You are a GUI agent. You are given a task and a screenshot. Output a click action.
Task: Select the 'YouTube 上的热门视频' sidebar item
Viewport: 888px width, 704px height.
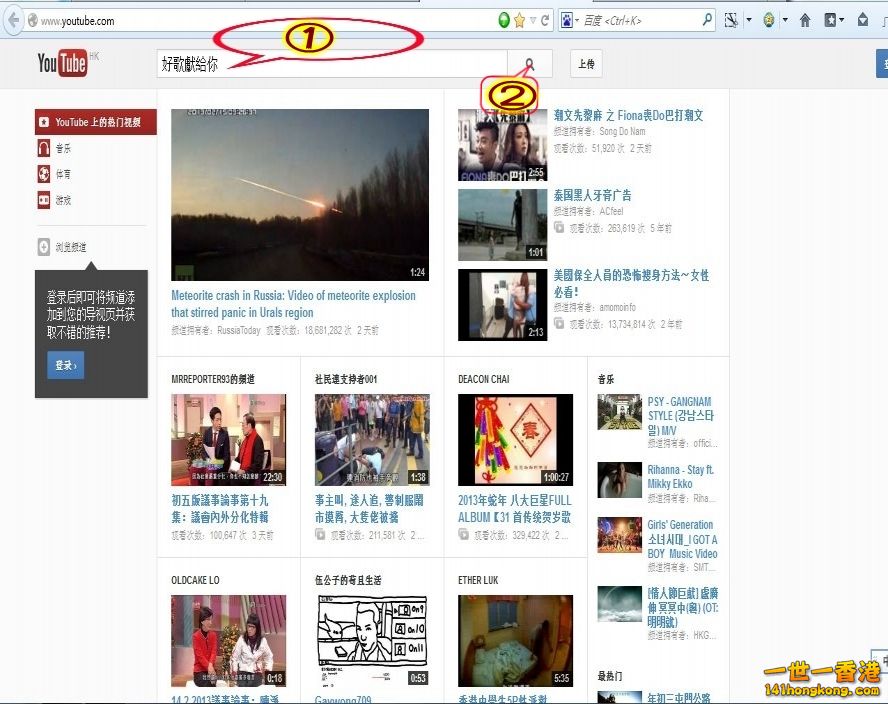[x=96, y=122]
